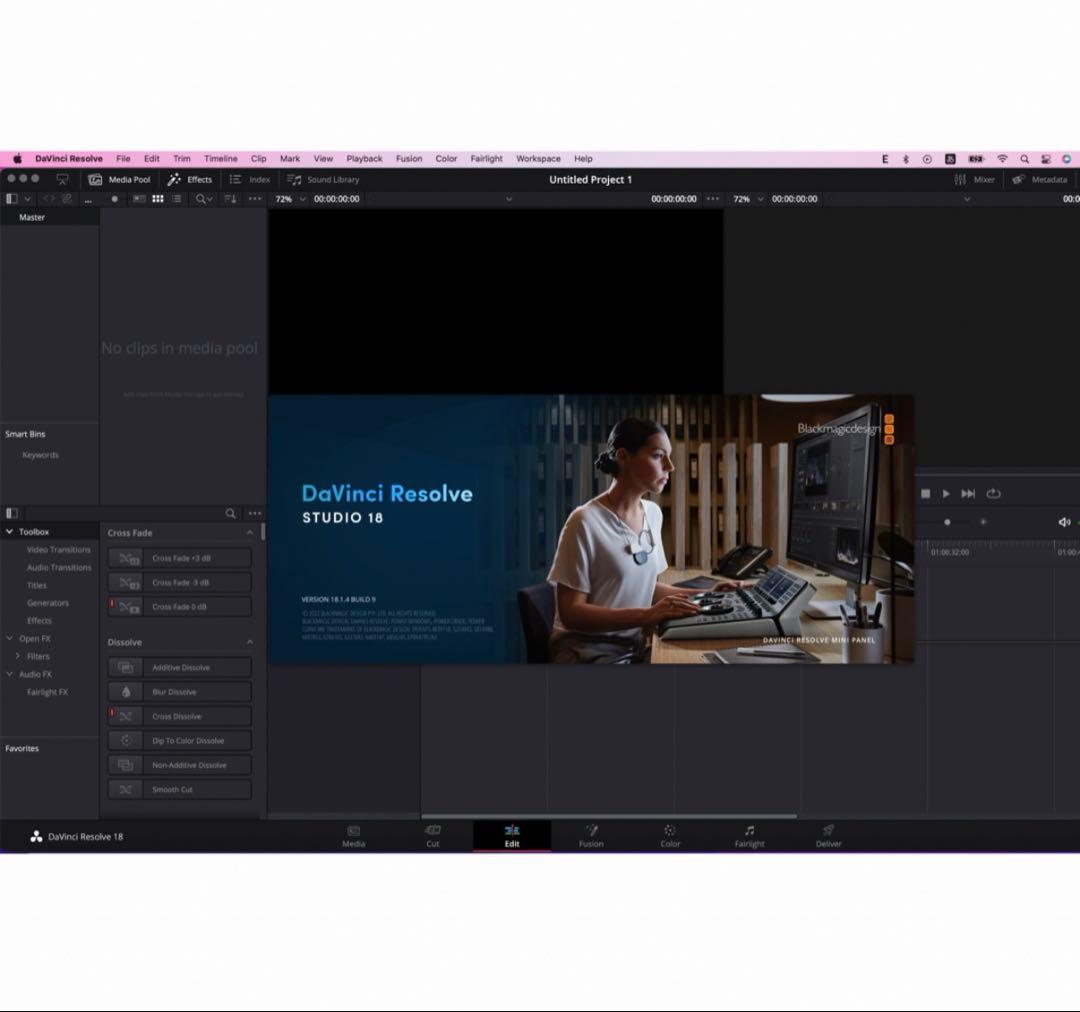Open the Playback menu
This screenshot has height=1012, width=1080.
click(x=364, y=159)
